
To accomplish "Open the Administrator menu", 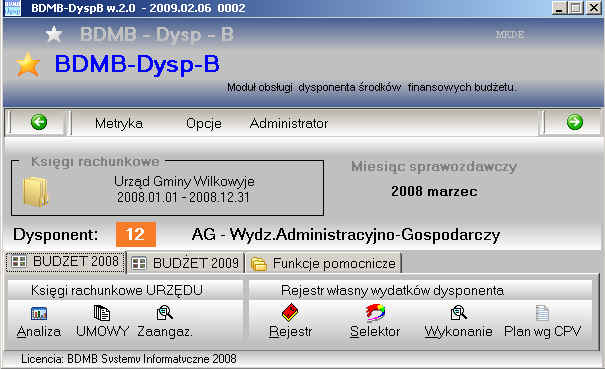I will point(289,124).
